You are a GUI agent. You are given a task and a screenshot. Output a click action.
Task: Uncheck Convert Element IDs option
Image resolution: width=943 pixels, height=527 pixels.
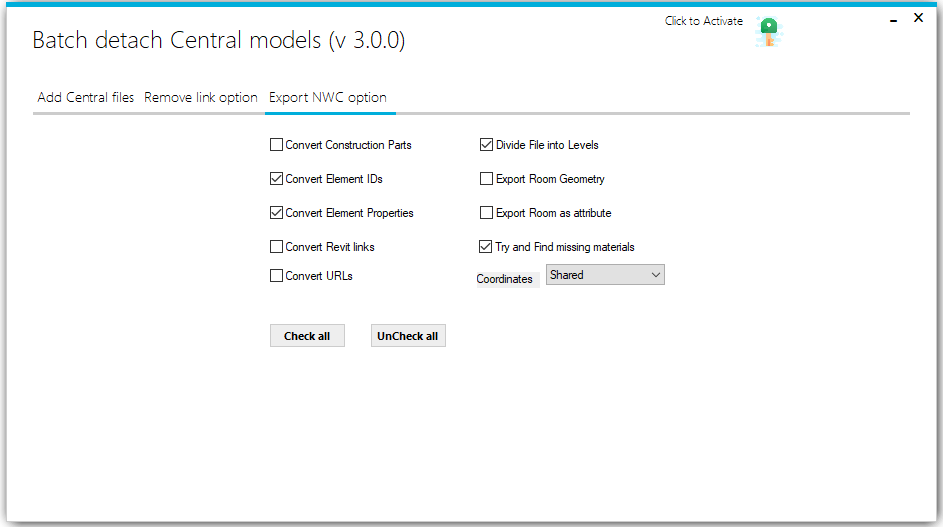[x=277, y=179]
